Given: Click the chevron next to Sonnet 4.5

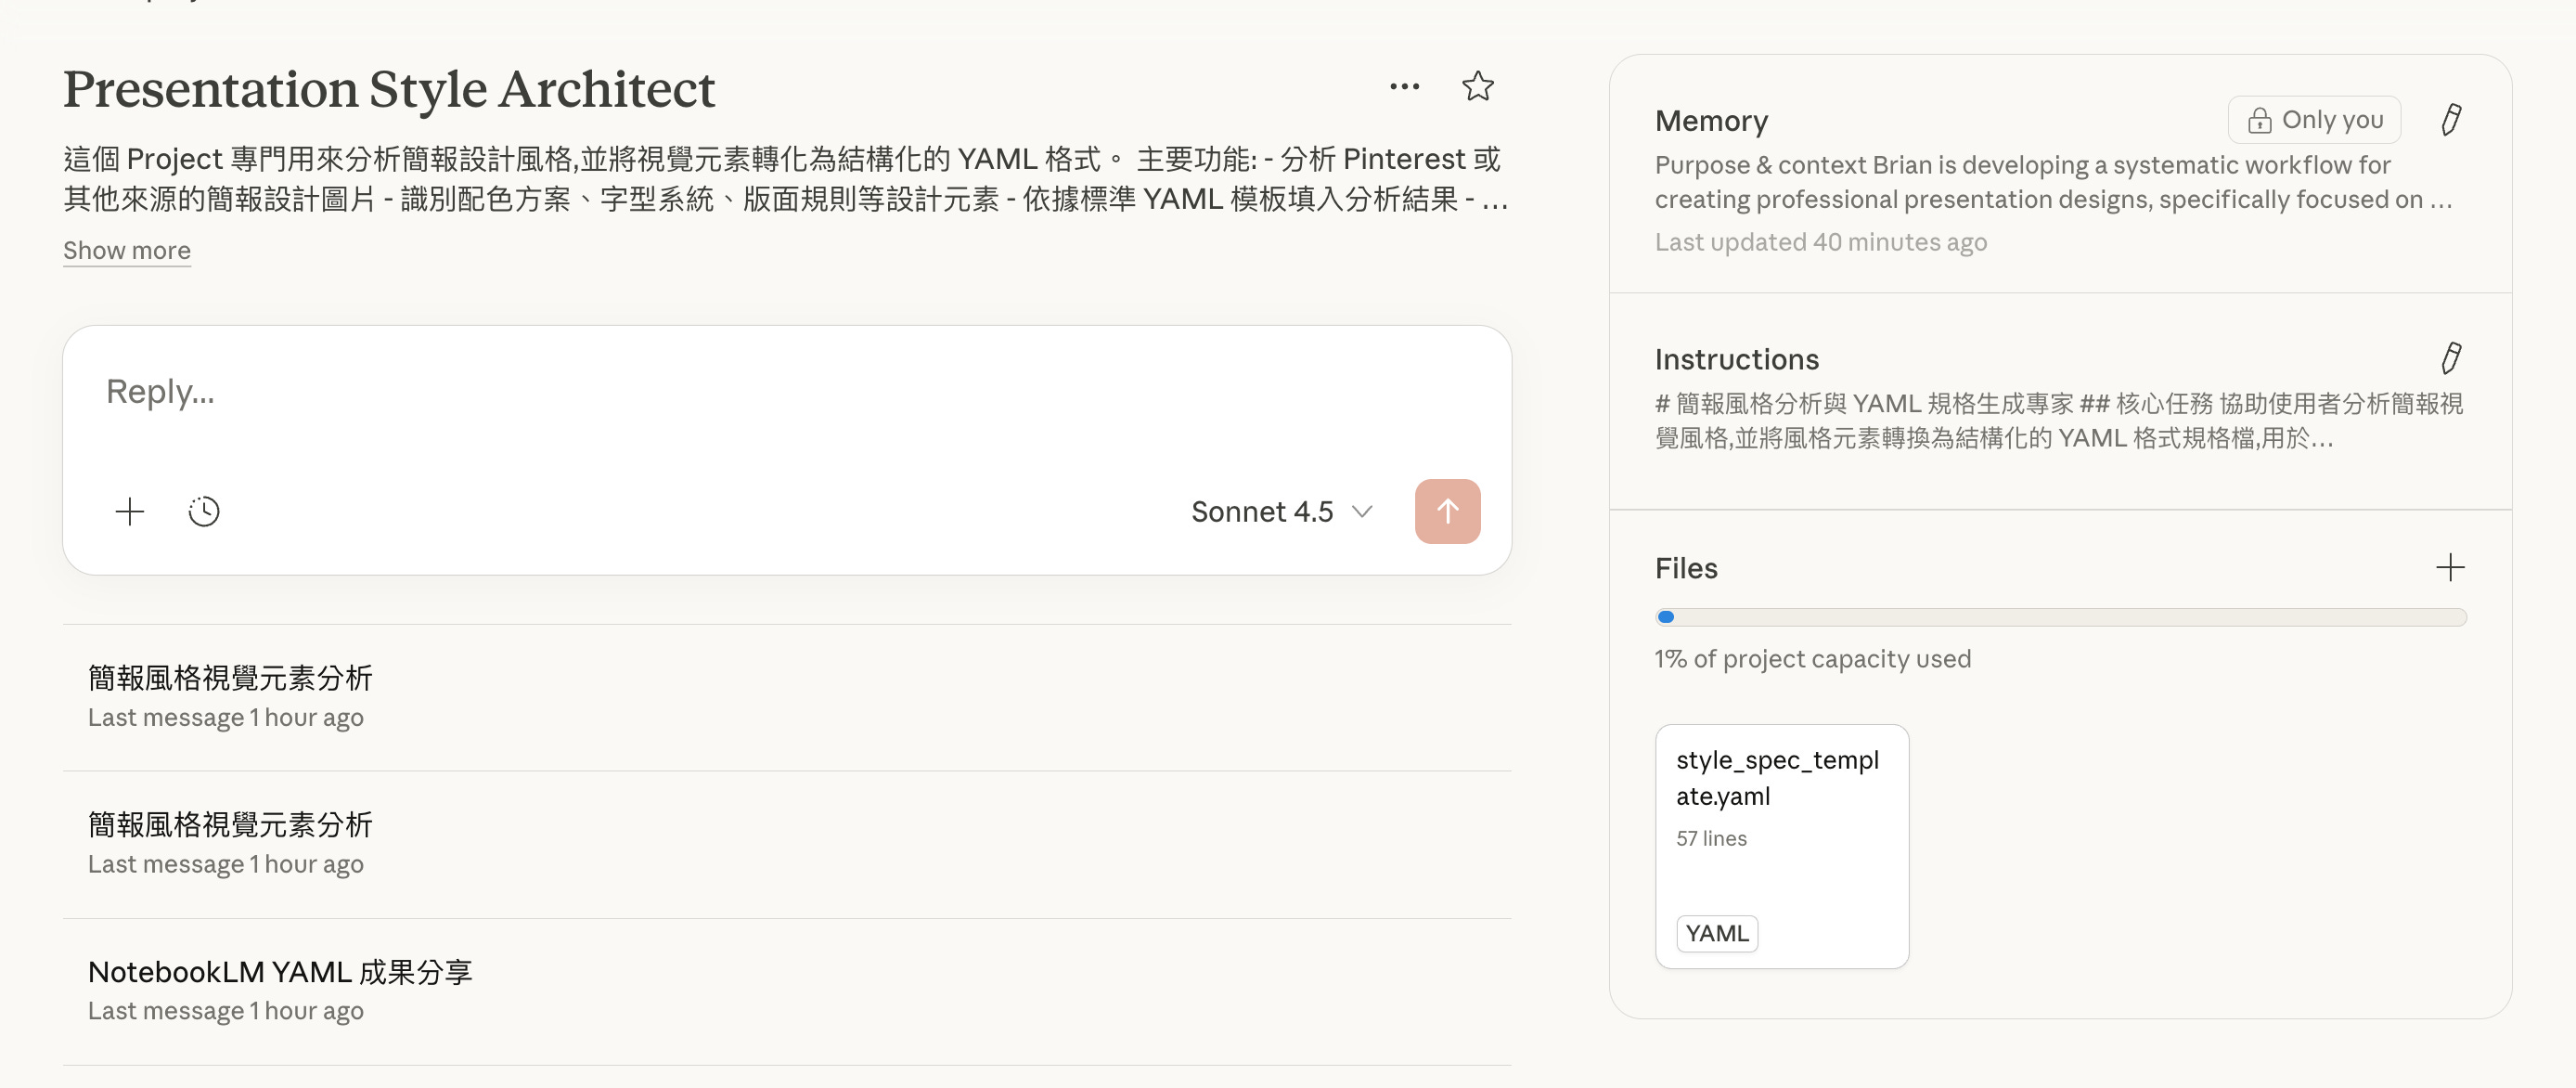Looking at the screenshot, I should click(x=1361, y=512).
